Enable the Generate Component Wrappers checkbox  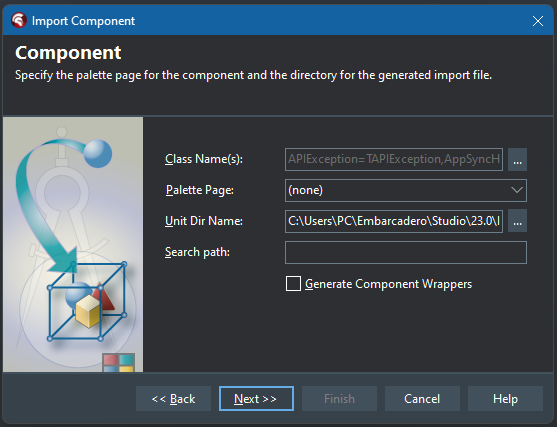point(293,284)
